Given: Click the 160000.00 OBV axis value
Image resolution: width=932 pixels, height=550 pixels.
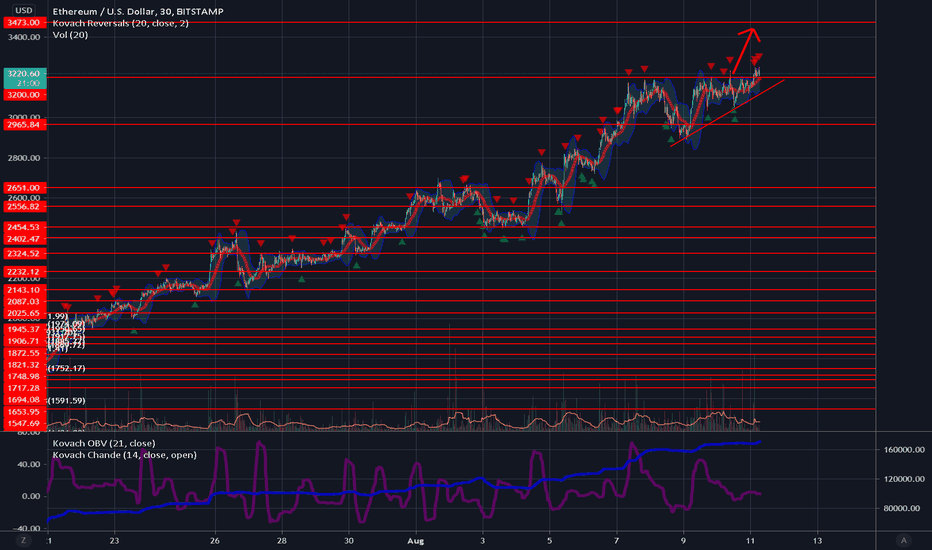Looking at the screenshot, I should coord(903,450).
